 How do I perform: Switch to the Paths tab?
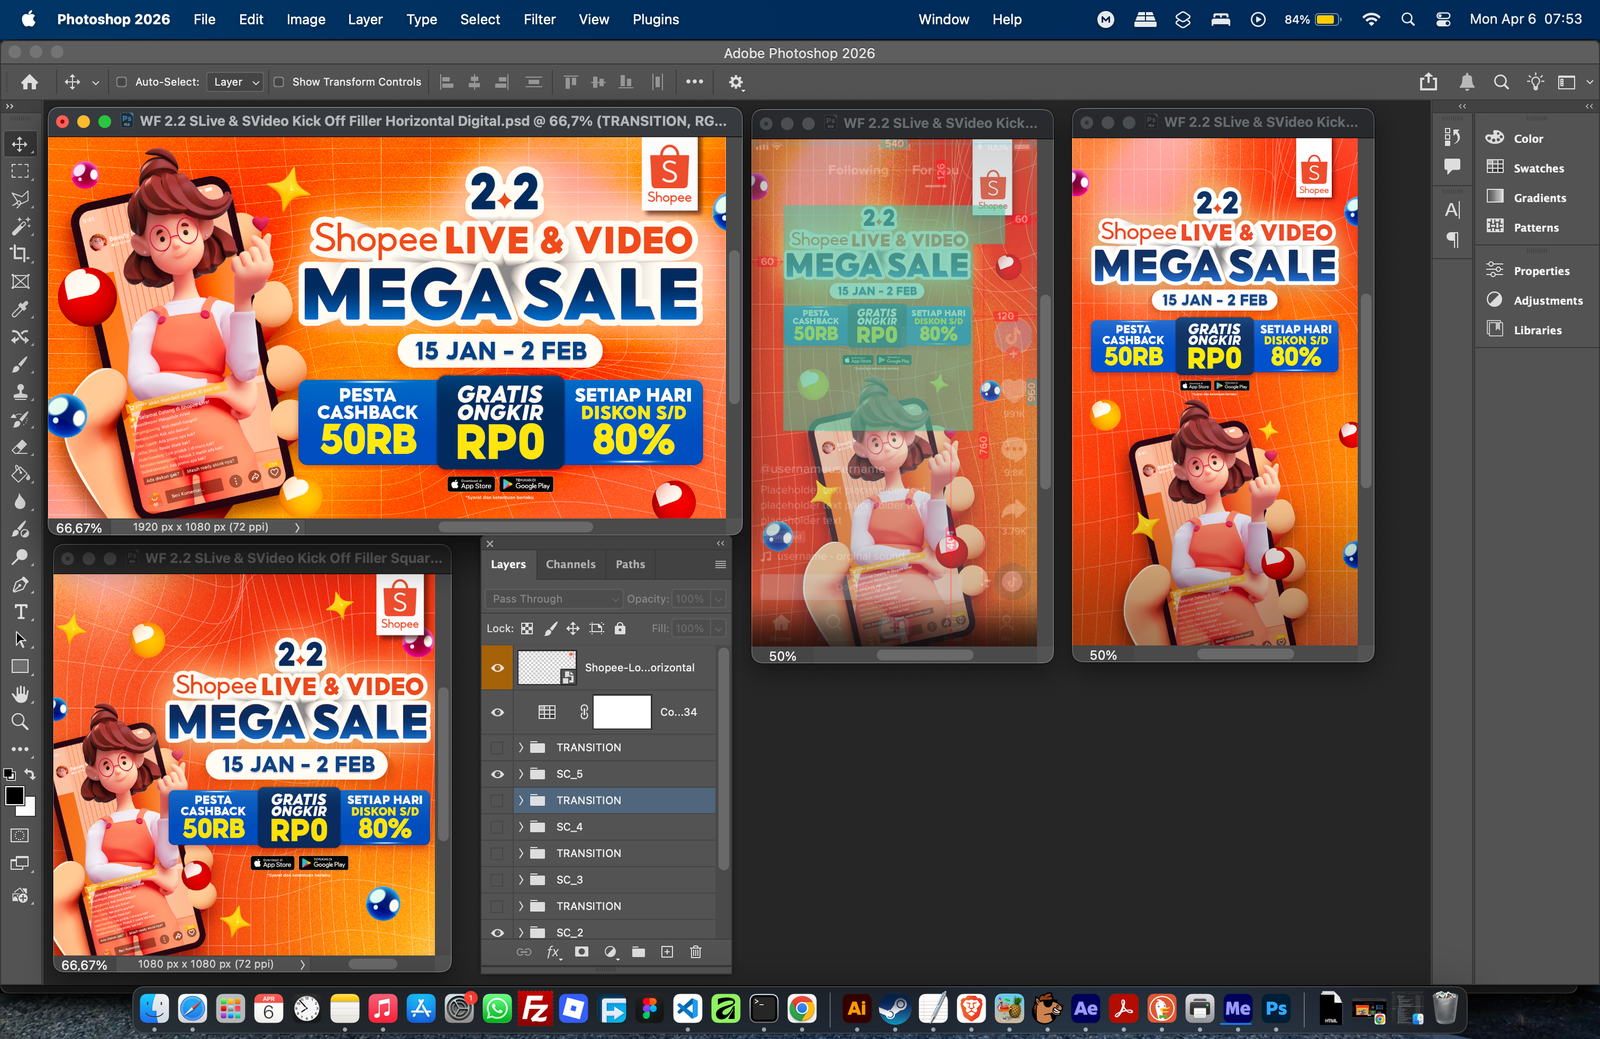pos(630,564)
